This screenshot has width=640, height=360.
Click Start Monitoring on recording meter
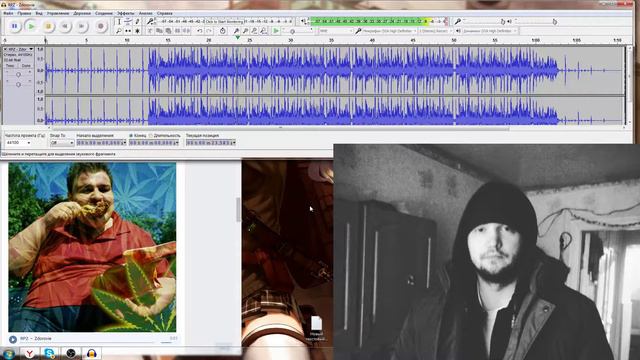pos(224,22)
